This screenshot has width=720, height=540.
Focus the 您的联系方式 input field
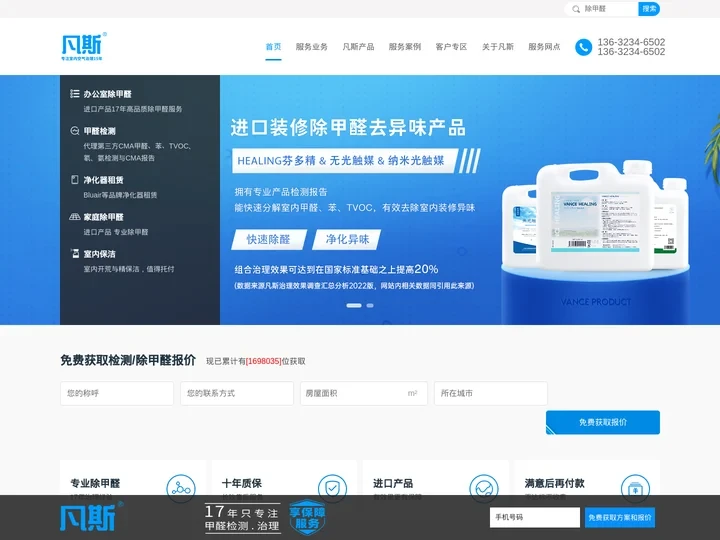coord(236,393)
